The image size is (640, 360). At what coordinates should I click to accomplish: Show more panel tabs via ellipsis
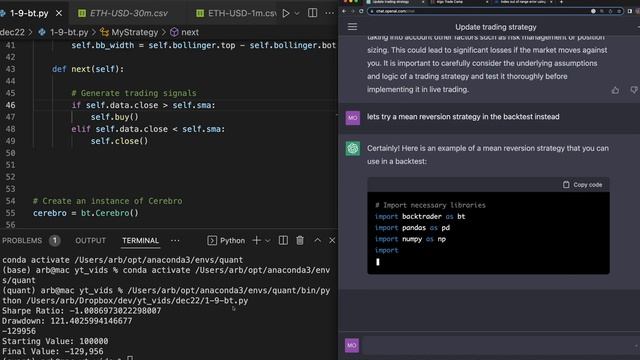click(175, 241)
